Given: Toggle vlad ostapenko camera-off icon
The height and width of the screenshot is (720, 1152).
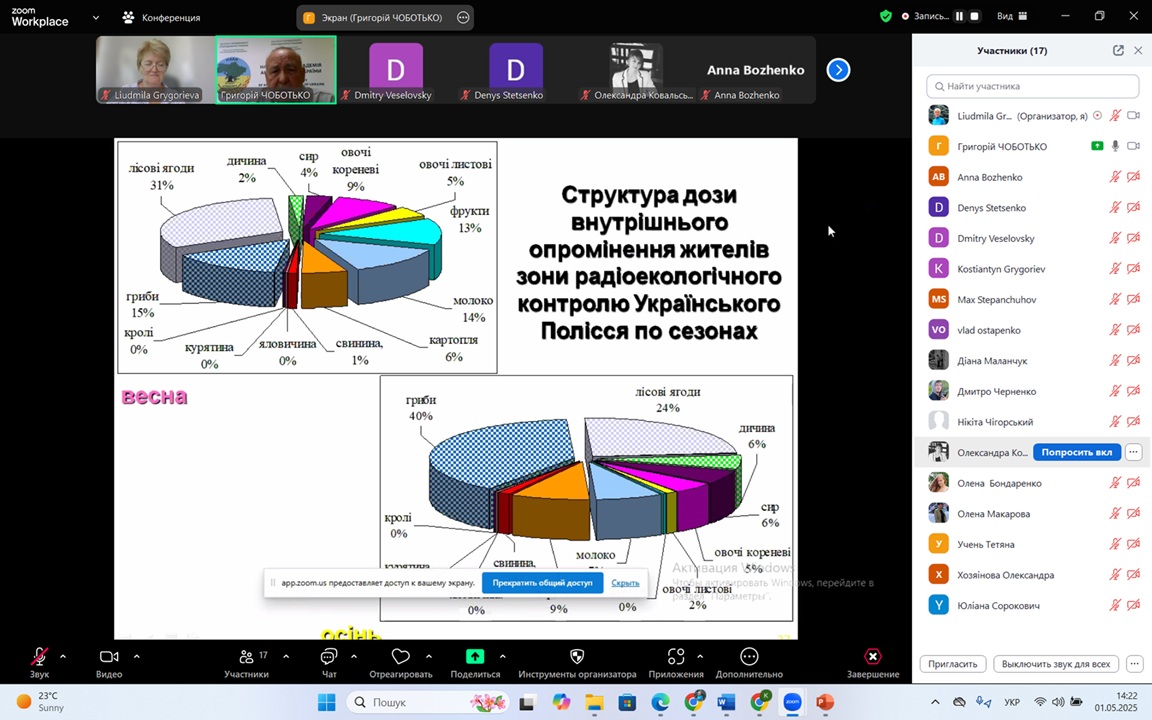Looking at the screenshot, I should 1134,330.
